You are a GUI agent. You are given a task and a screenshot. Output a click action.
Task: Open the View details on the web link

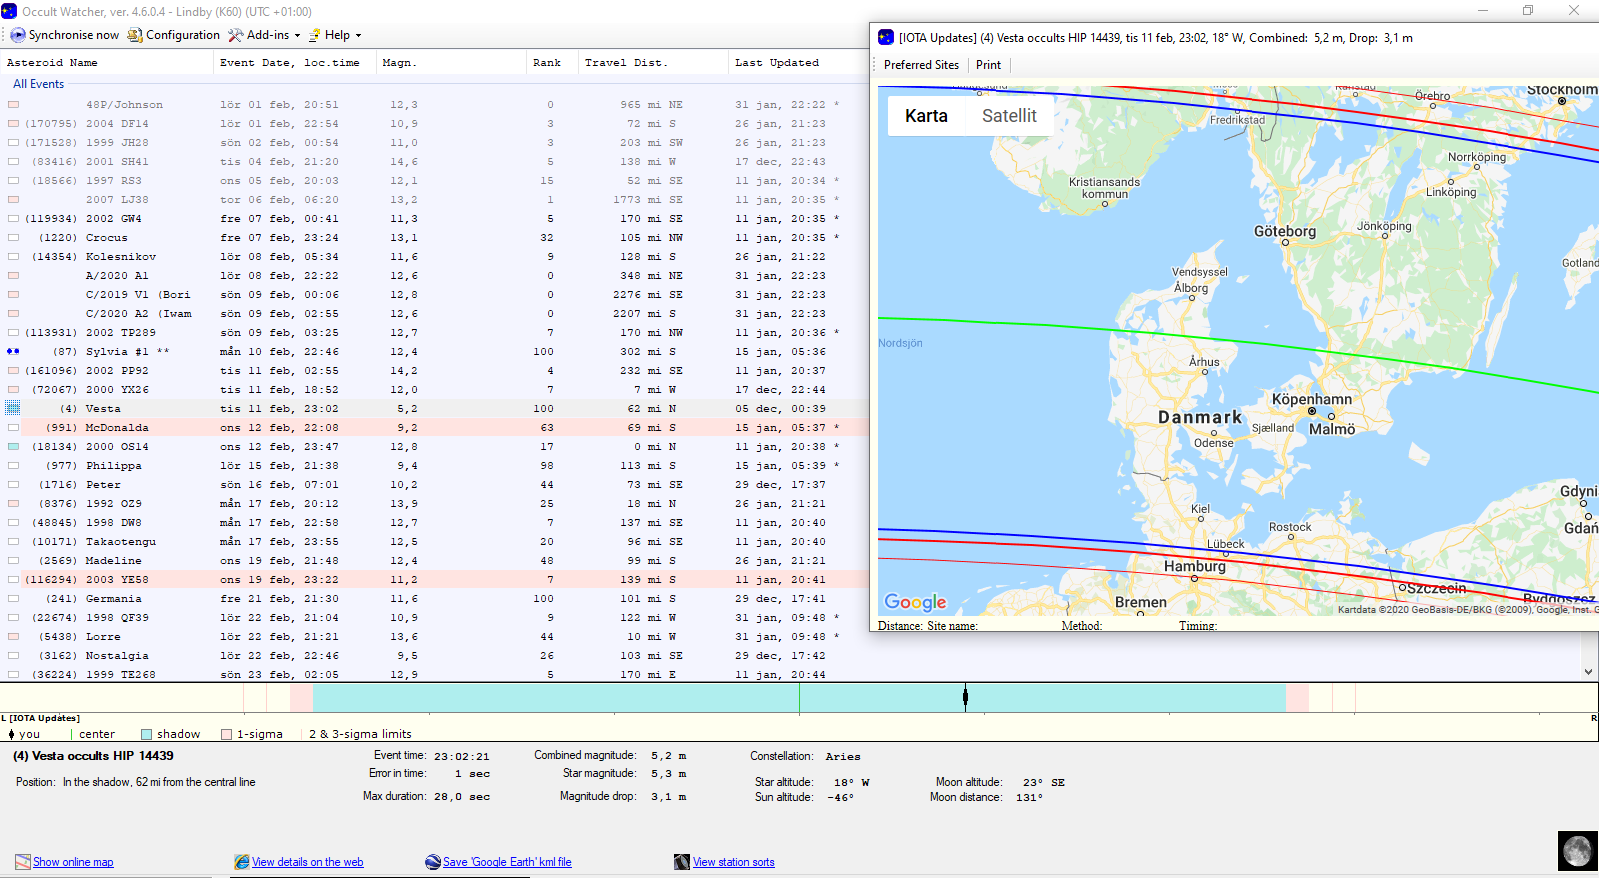click(x=307, y=862)
